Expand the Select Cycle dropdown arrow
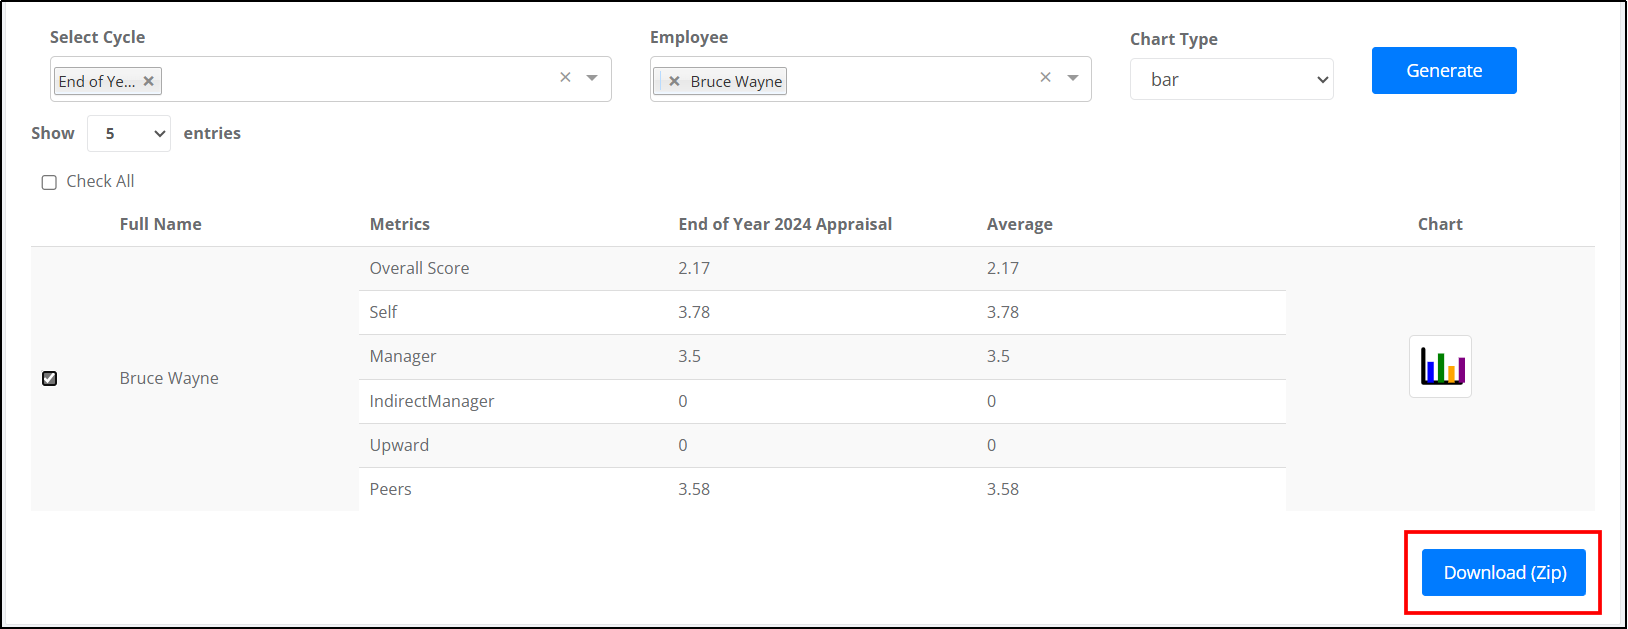 pos(592,78)
